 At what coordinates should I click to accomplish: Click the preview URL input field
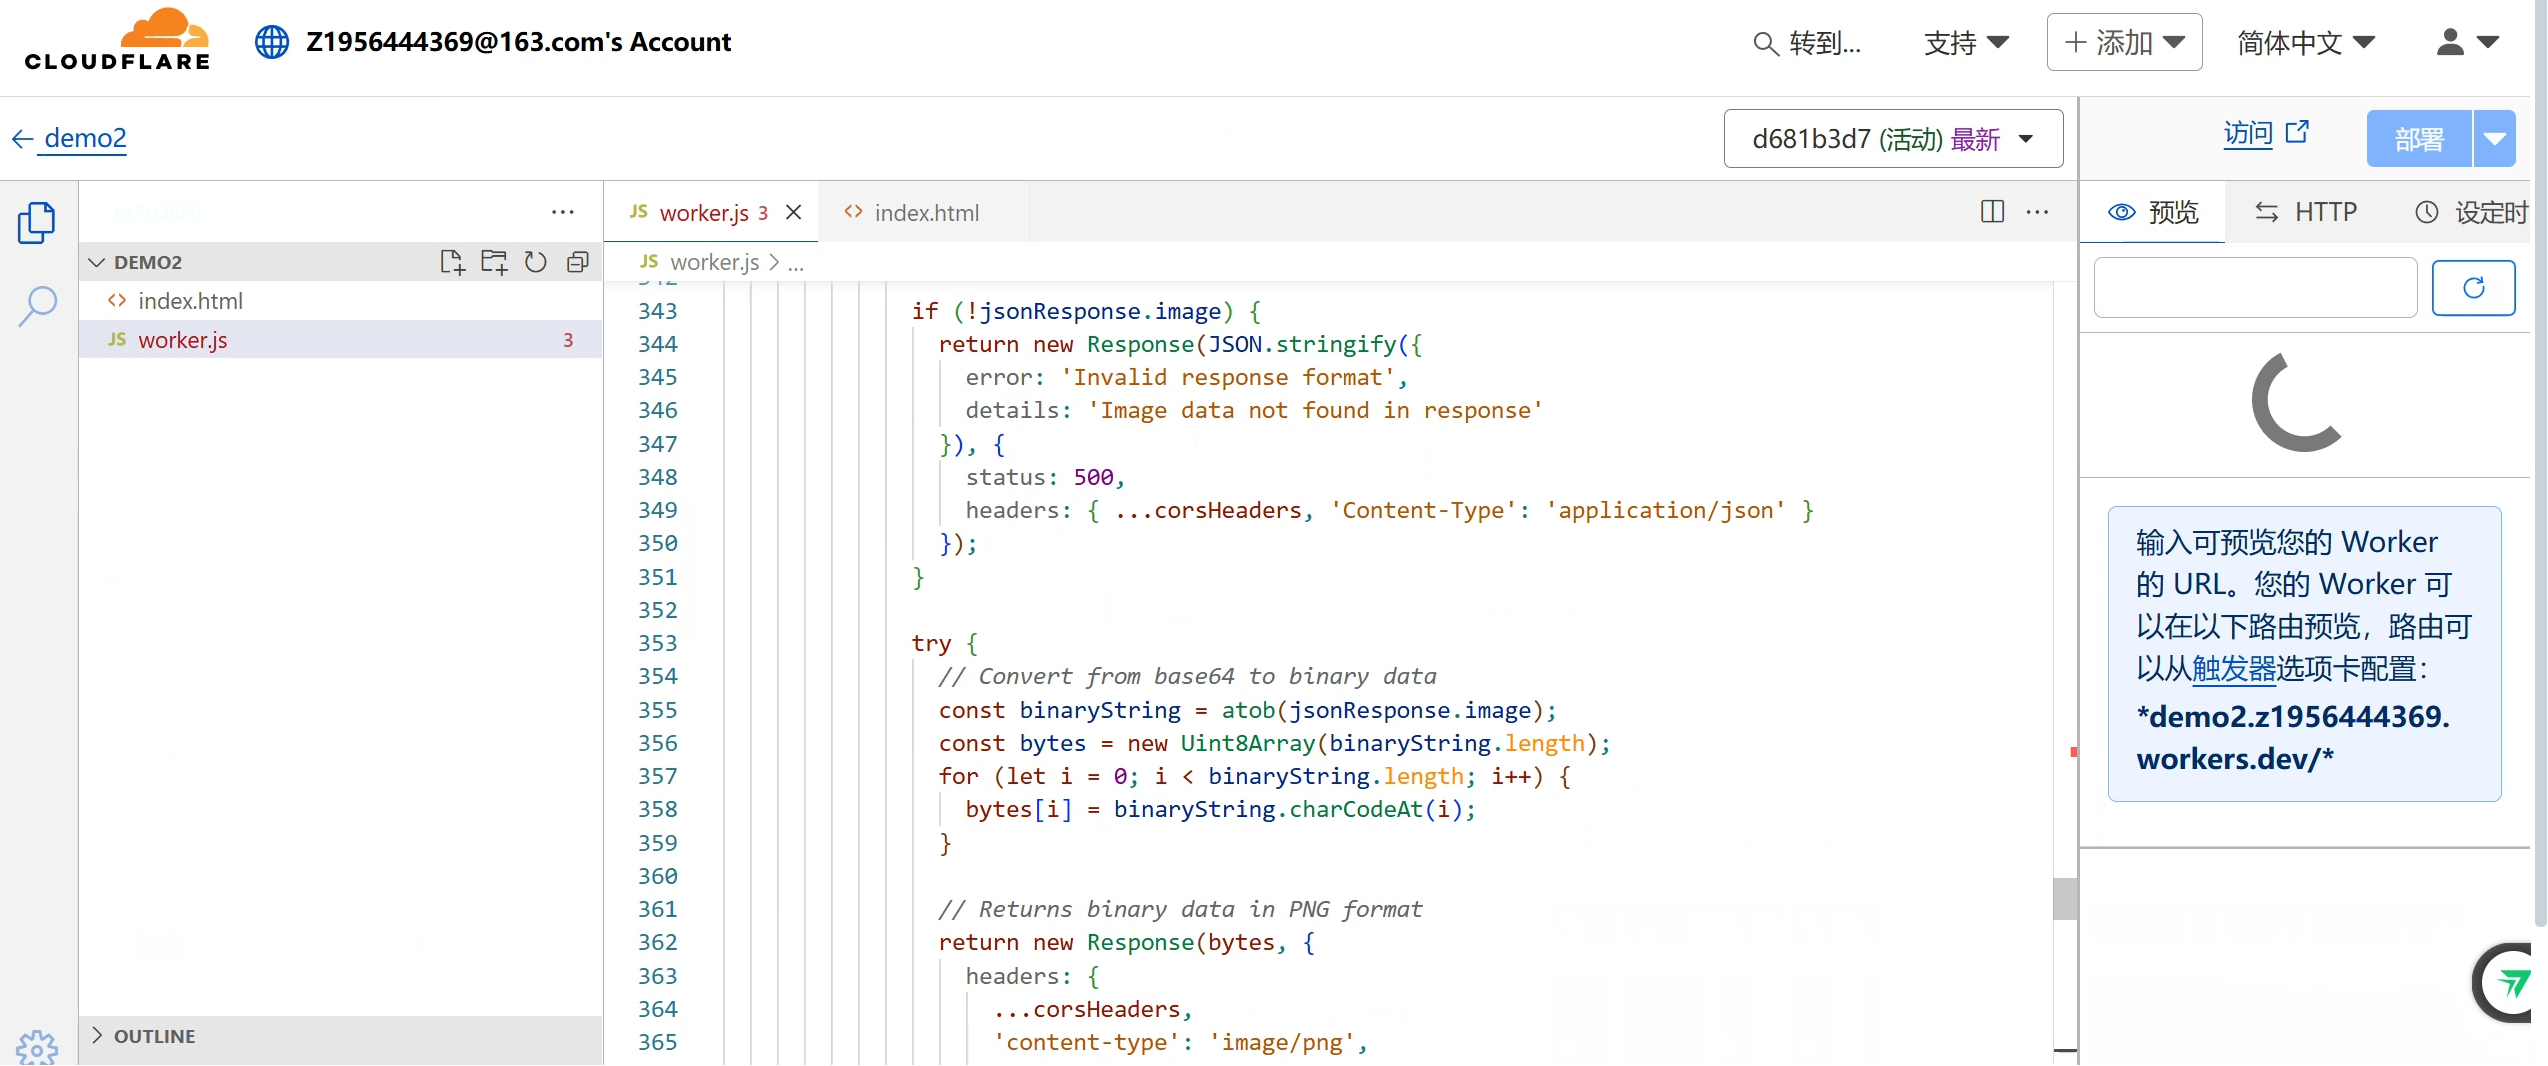pos(2256,288)
